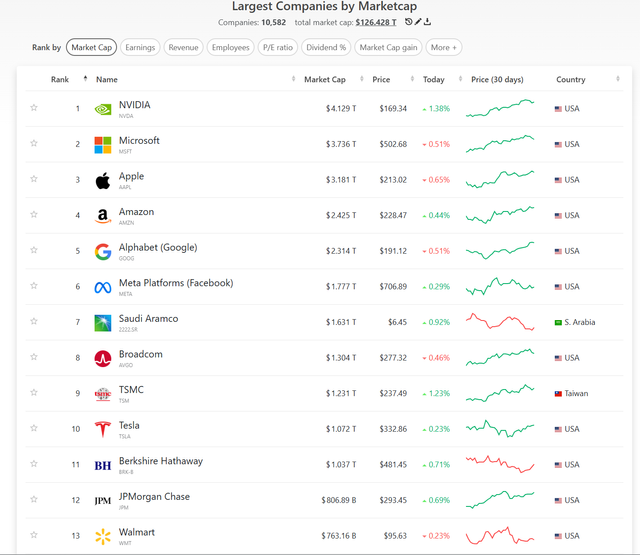View Walmart 30-day price chart
640x555 pixels.
tap(500, 535)
